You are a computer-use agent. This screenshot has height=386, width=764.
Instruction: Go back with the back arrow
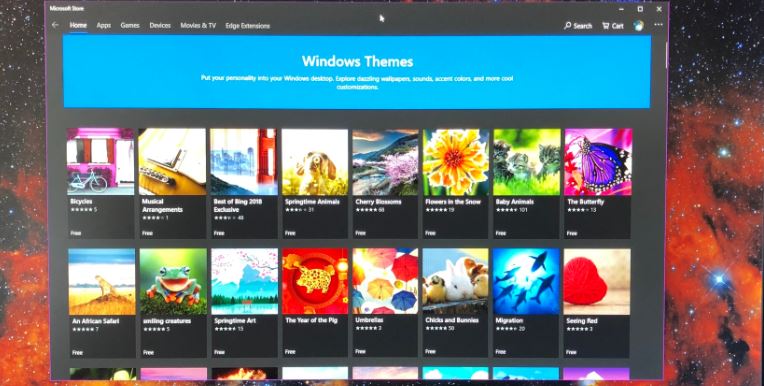coord(55,25)
